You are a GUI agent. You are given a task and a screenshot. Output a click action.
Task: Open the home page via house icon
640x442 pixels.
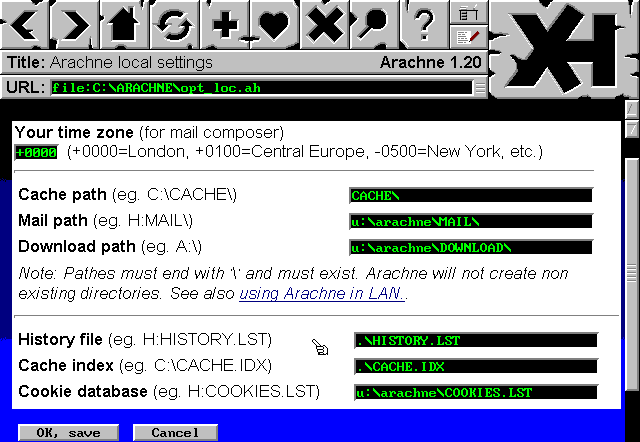click(124, 24)
